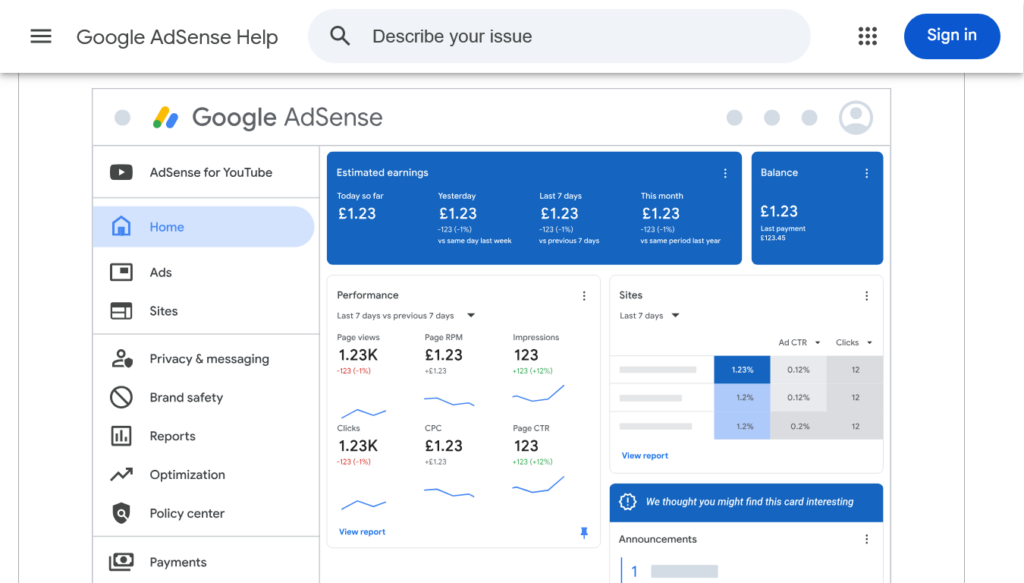Image resolution: width=1024 pixels, height=583 pixels.
Task: Click the banner text about interesting card
Action: pos(750,501)
